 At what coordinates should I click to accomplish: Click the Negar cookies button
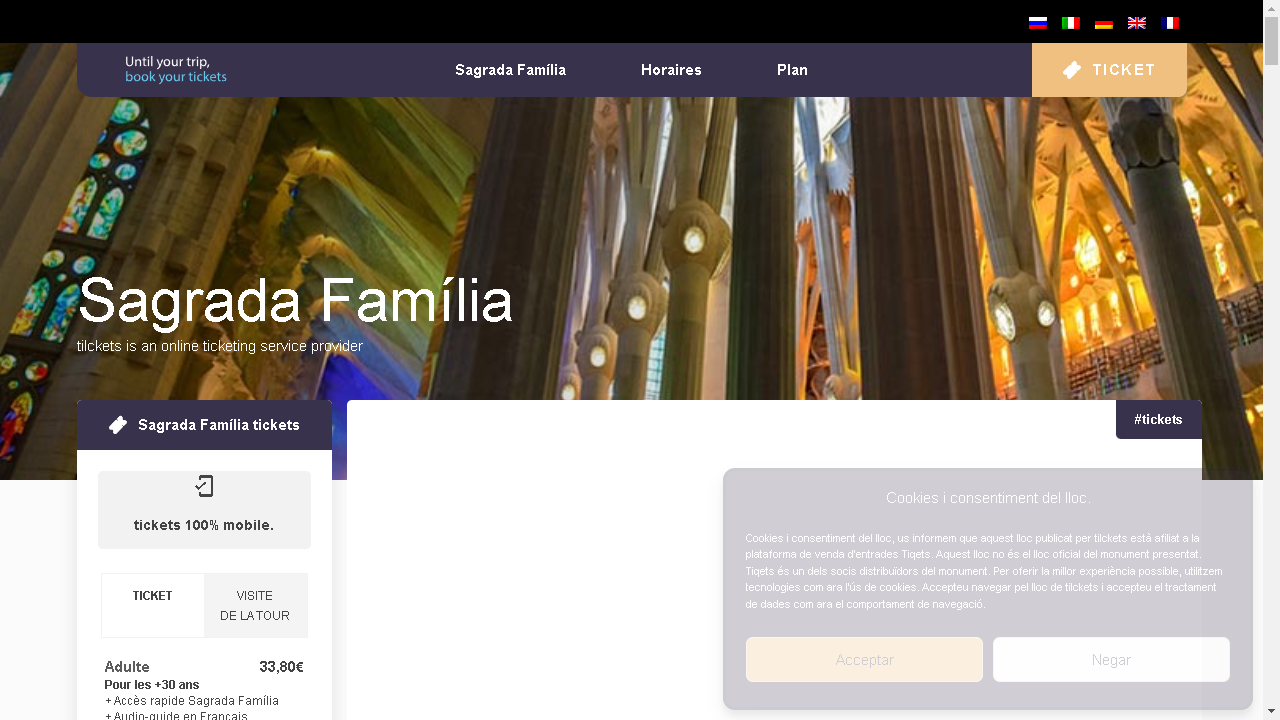pyautogui.click(x=1111, y=660)
